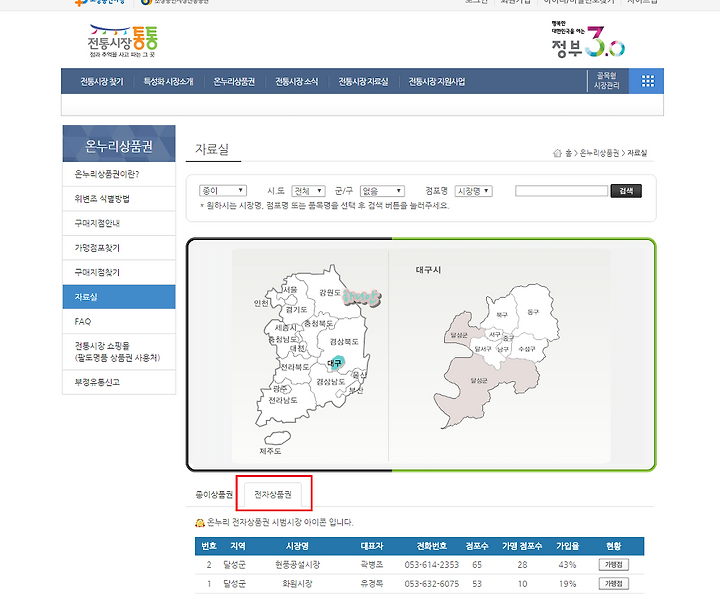The width and height of the screenshot is (720, 596).
Task: Select 인천 on the Korea map
Action: point(261,304)
